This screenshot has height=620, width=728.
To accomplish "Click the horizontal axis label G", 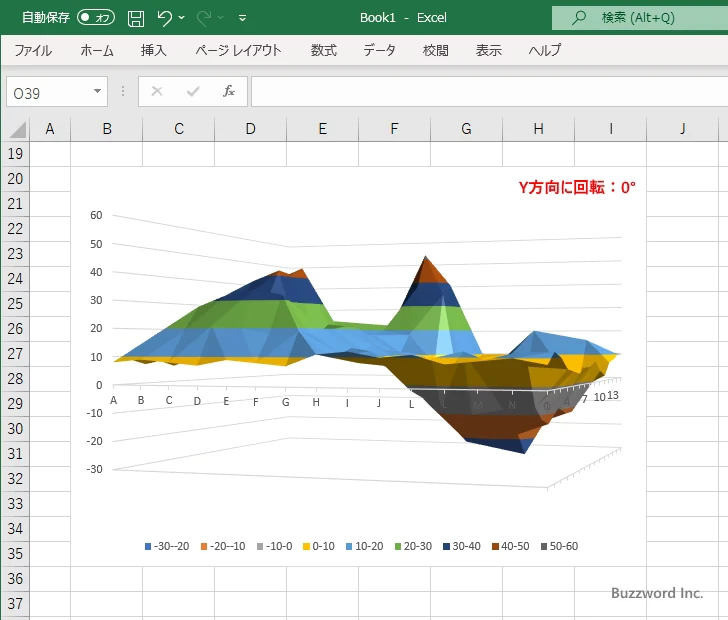I will pos(286,402).
